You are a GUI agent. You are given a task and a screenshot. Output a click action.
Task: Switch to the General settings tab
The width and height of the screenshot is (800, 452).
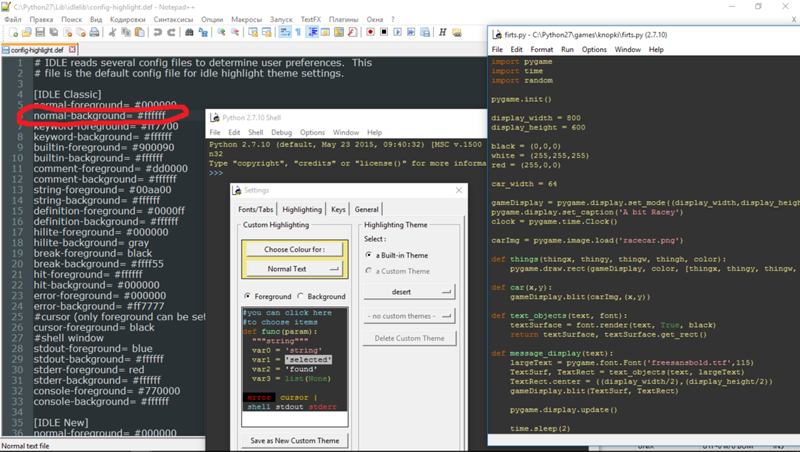(x=366, y=209)
